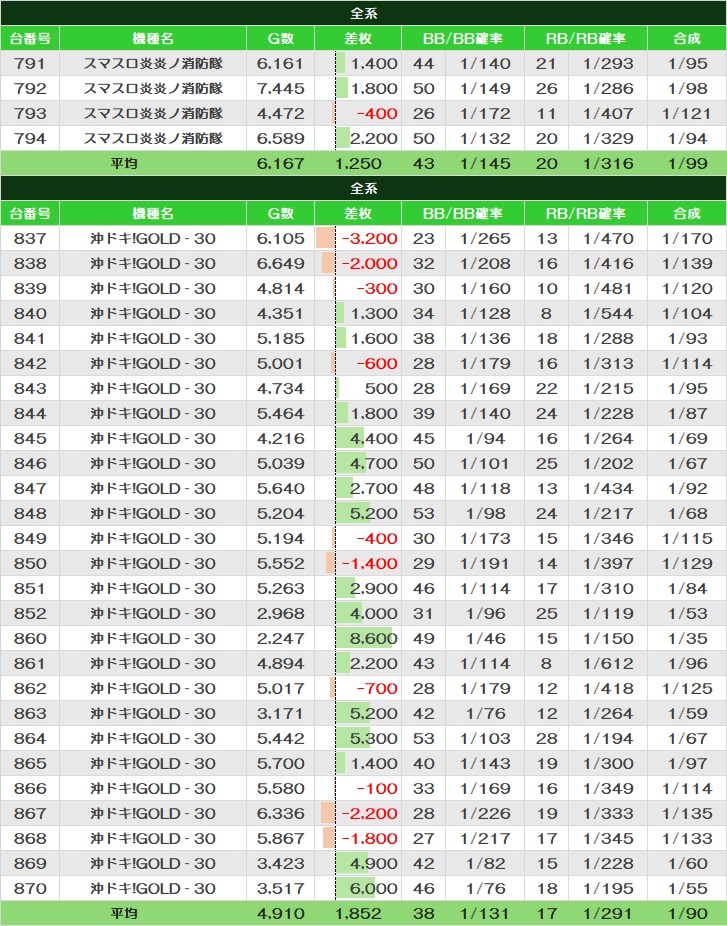
Task: Select the 差枚 value 4.700
Action: coord(374,464)
